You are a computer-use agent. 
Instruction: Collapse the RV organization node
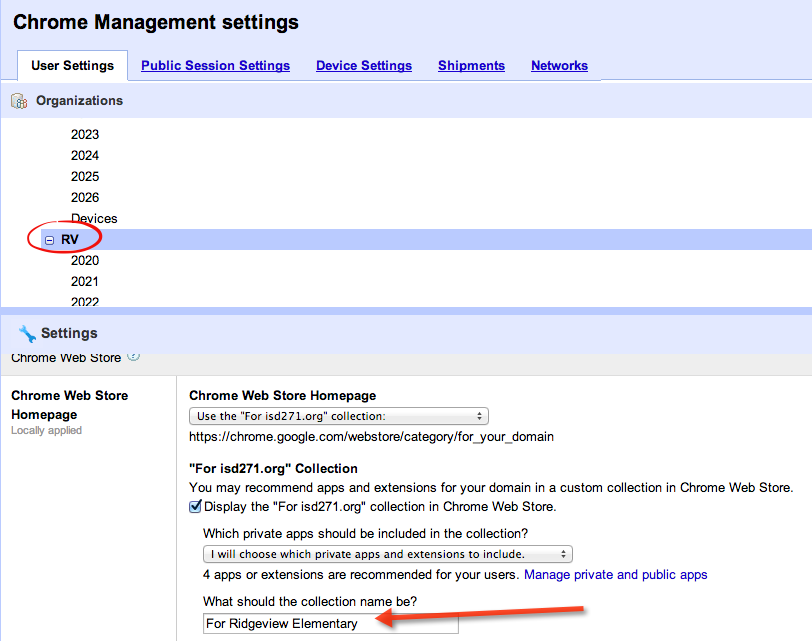(x=49, y=240)
